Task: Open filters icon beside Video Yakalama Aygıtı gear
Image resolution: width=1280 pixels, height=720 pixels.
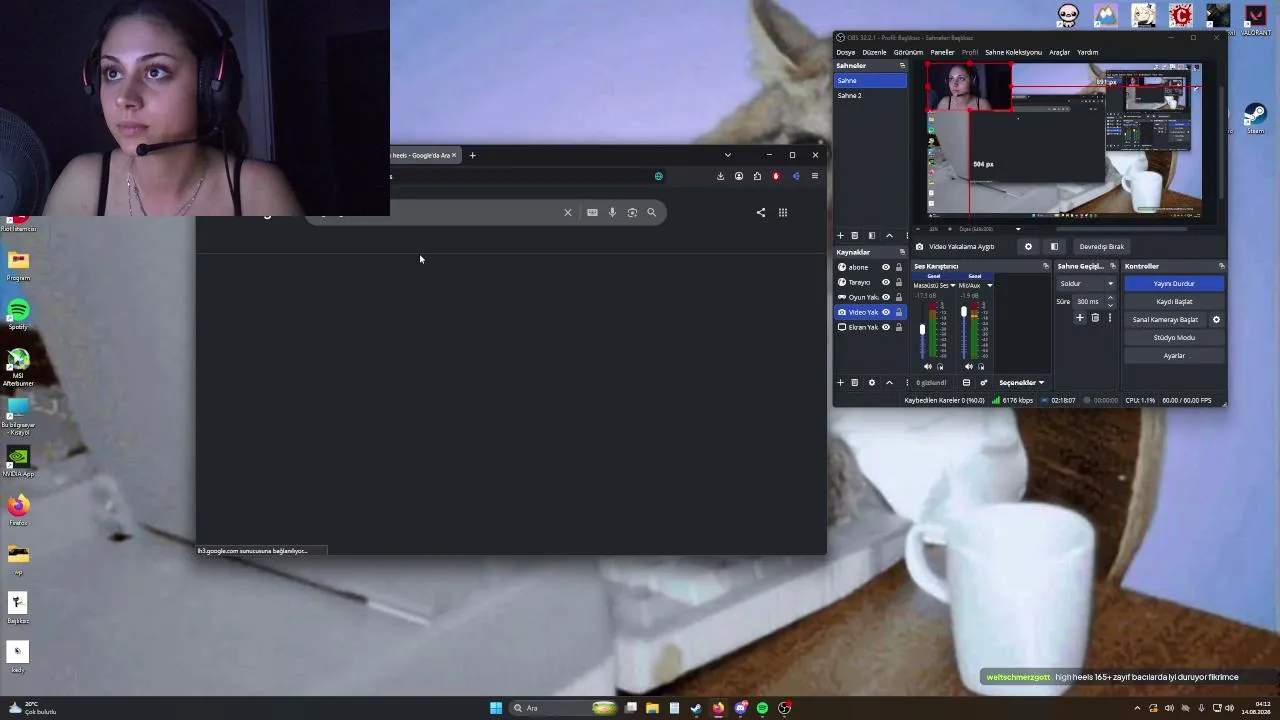Action: (x=1054, y=247)
